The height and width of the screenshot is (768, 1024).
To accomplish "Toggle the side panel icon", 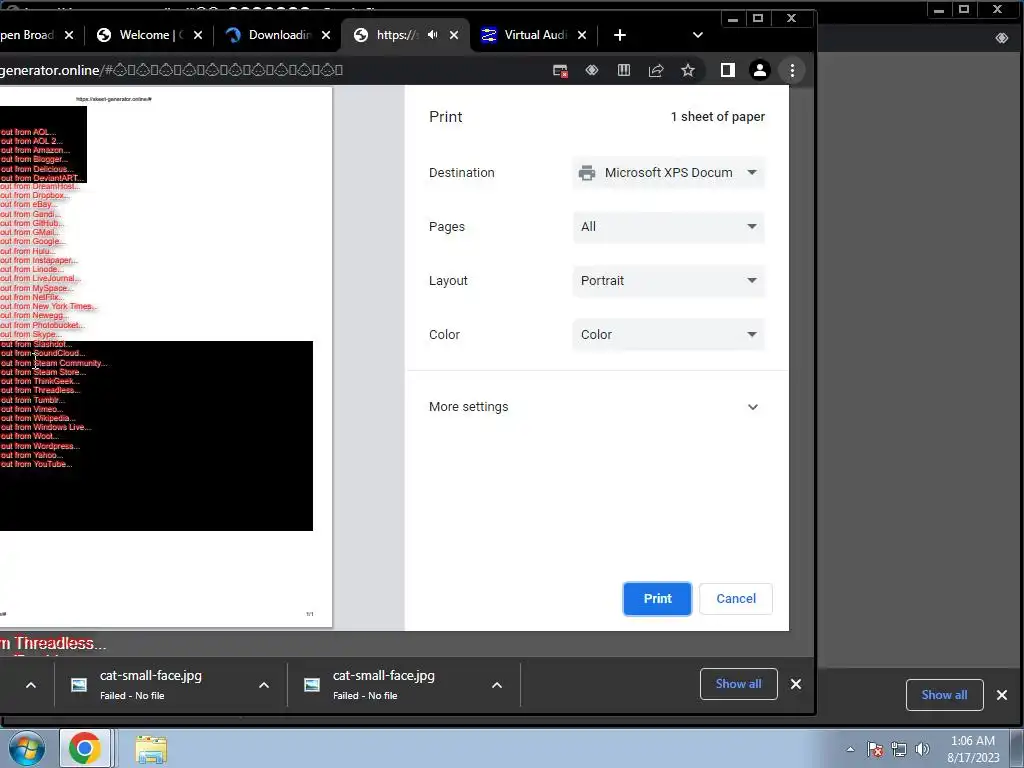I will [728, 71].
